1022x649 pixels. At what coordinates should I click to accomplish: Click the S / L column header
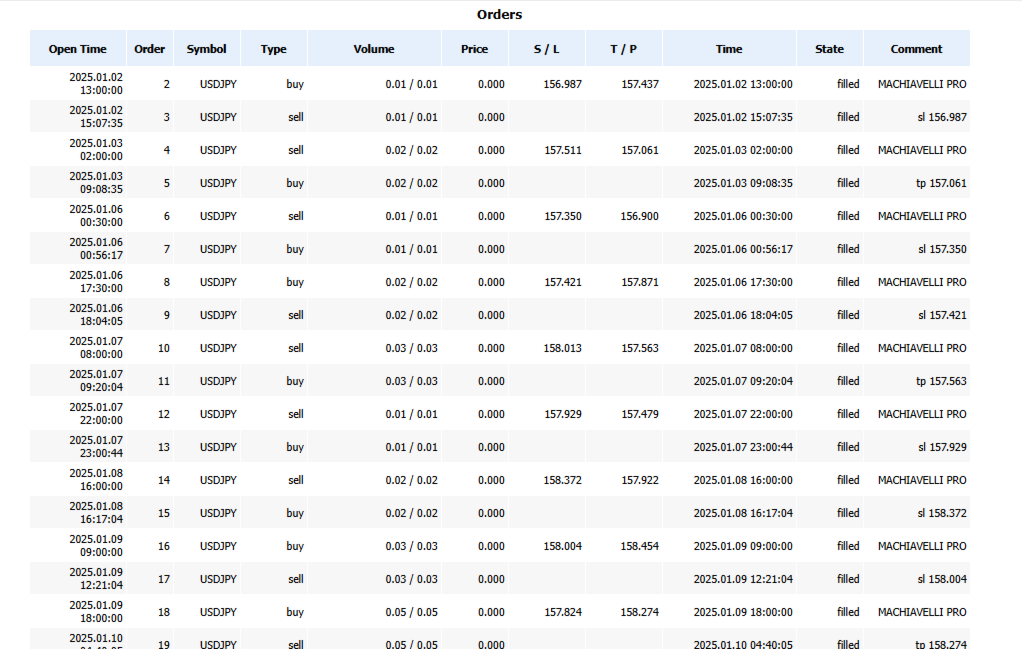[x=547, y=49]
